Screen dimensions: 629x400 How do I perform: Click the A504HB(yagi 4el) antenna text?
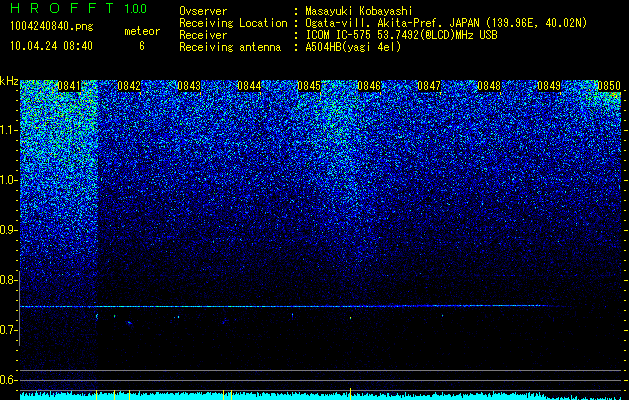(x=353, y=47)
